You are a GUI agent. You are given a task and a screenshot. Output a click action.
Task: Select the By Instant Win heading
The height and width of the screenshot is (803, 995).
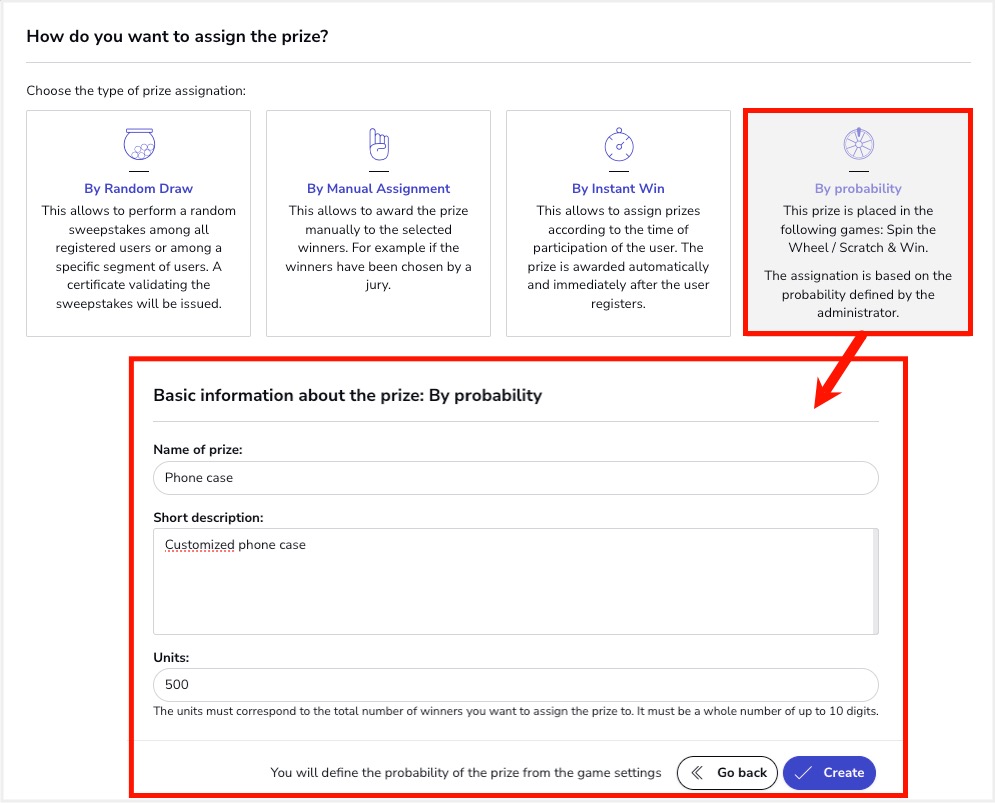pos(618,189)
